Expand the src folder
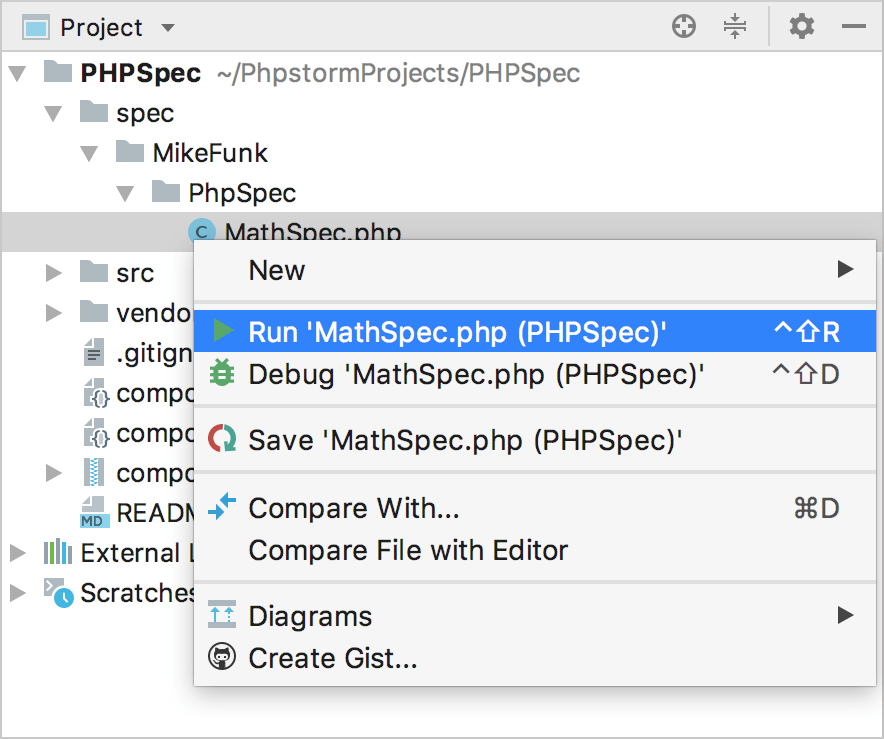This screenshot has width=884, height=739. click(53, 272)
